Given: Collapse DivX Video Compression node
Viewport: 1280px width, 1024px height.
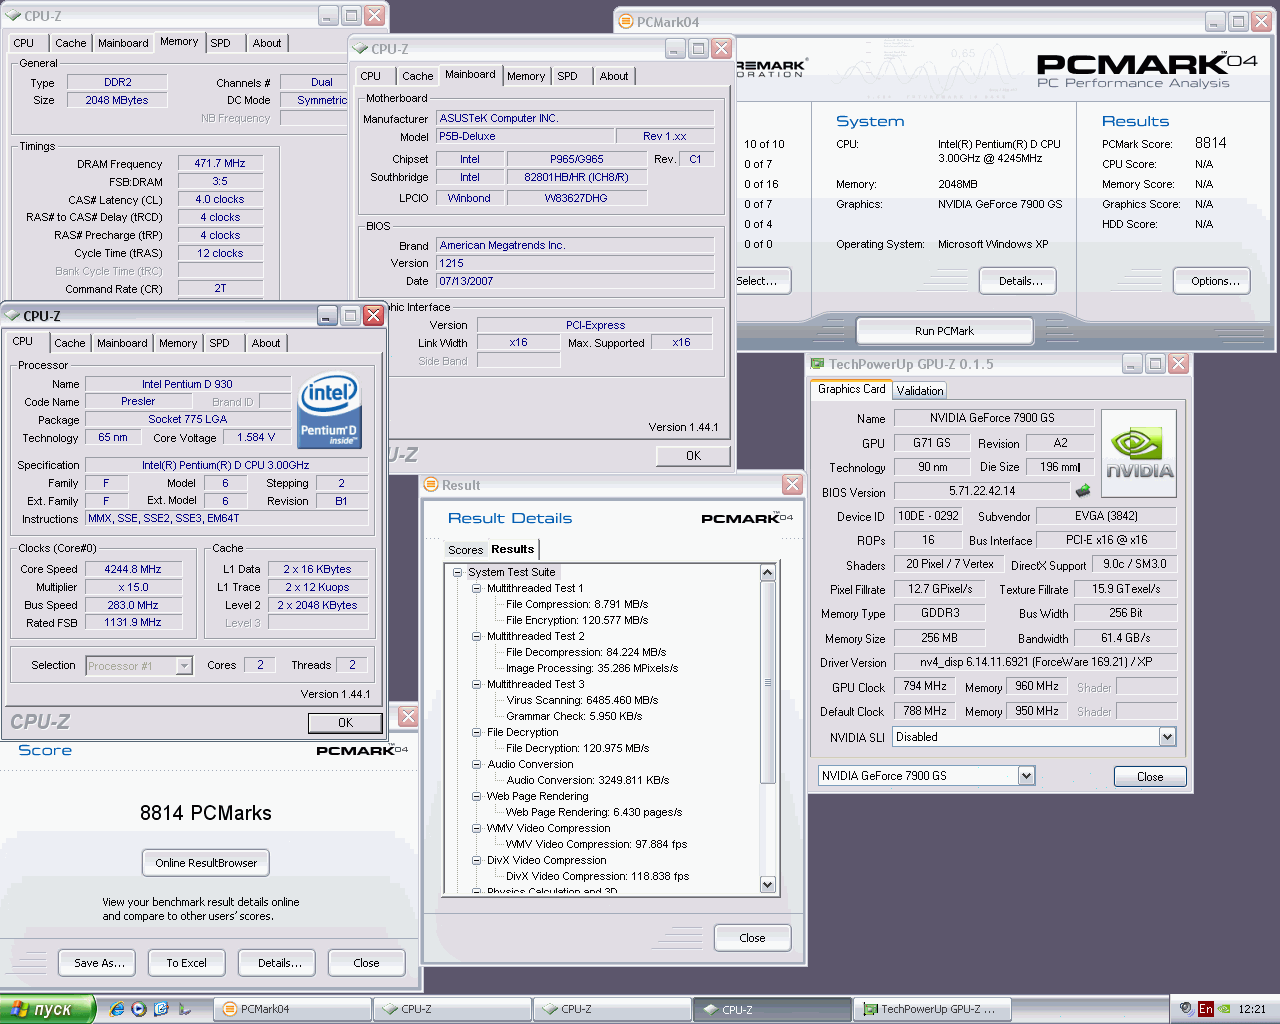Looking at the screenshot, I should coord(477,860).
